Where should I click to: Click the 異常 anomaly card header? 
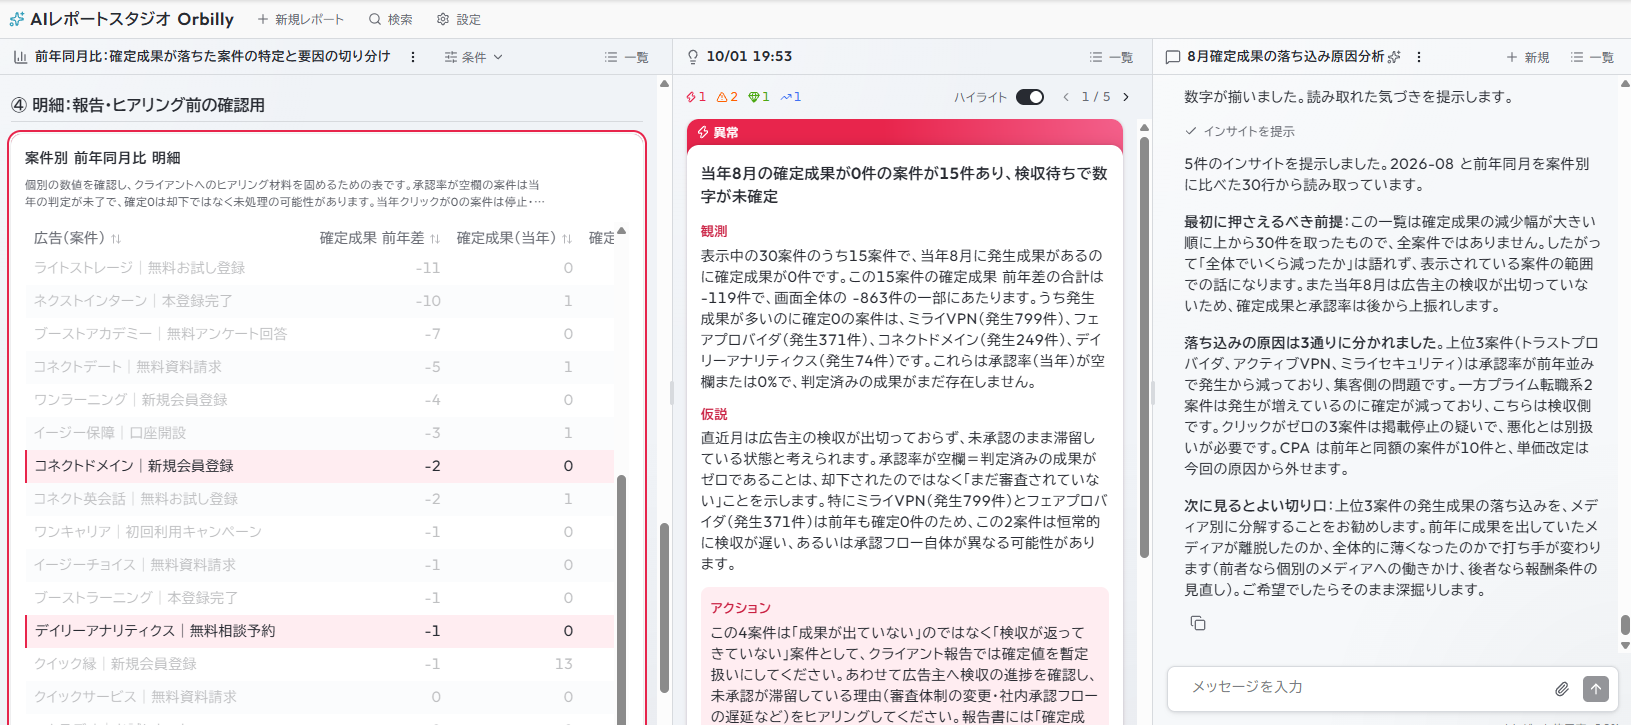pyautogui.click(x=905, y=132)
